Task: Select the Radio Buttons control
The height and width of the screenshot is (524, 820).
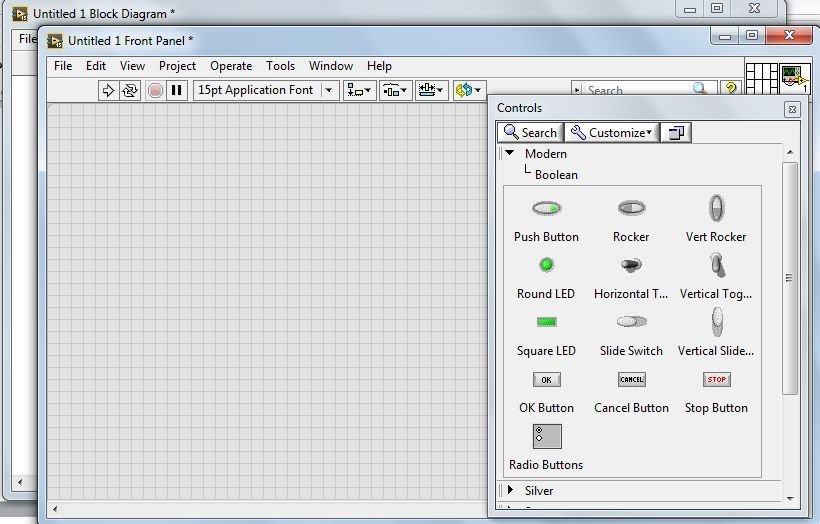Action: pyautogui.click(x=546, y=448)
